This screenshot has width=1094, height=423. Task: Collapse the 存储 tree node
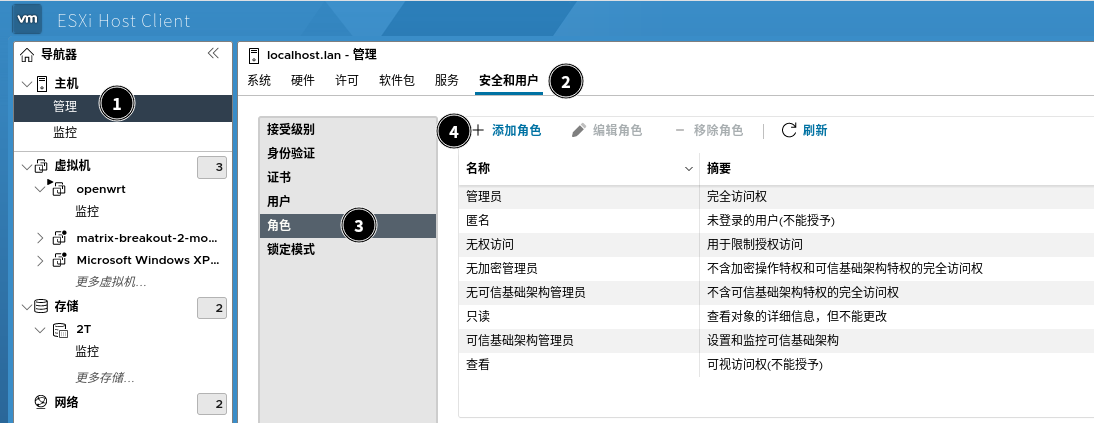pyautogui.click(x=27, y=307)
